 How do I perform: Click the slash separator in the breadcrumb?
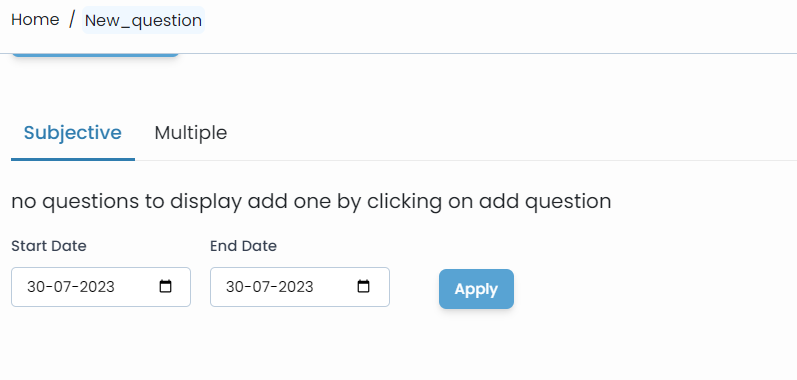pos(72,20)
